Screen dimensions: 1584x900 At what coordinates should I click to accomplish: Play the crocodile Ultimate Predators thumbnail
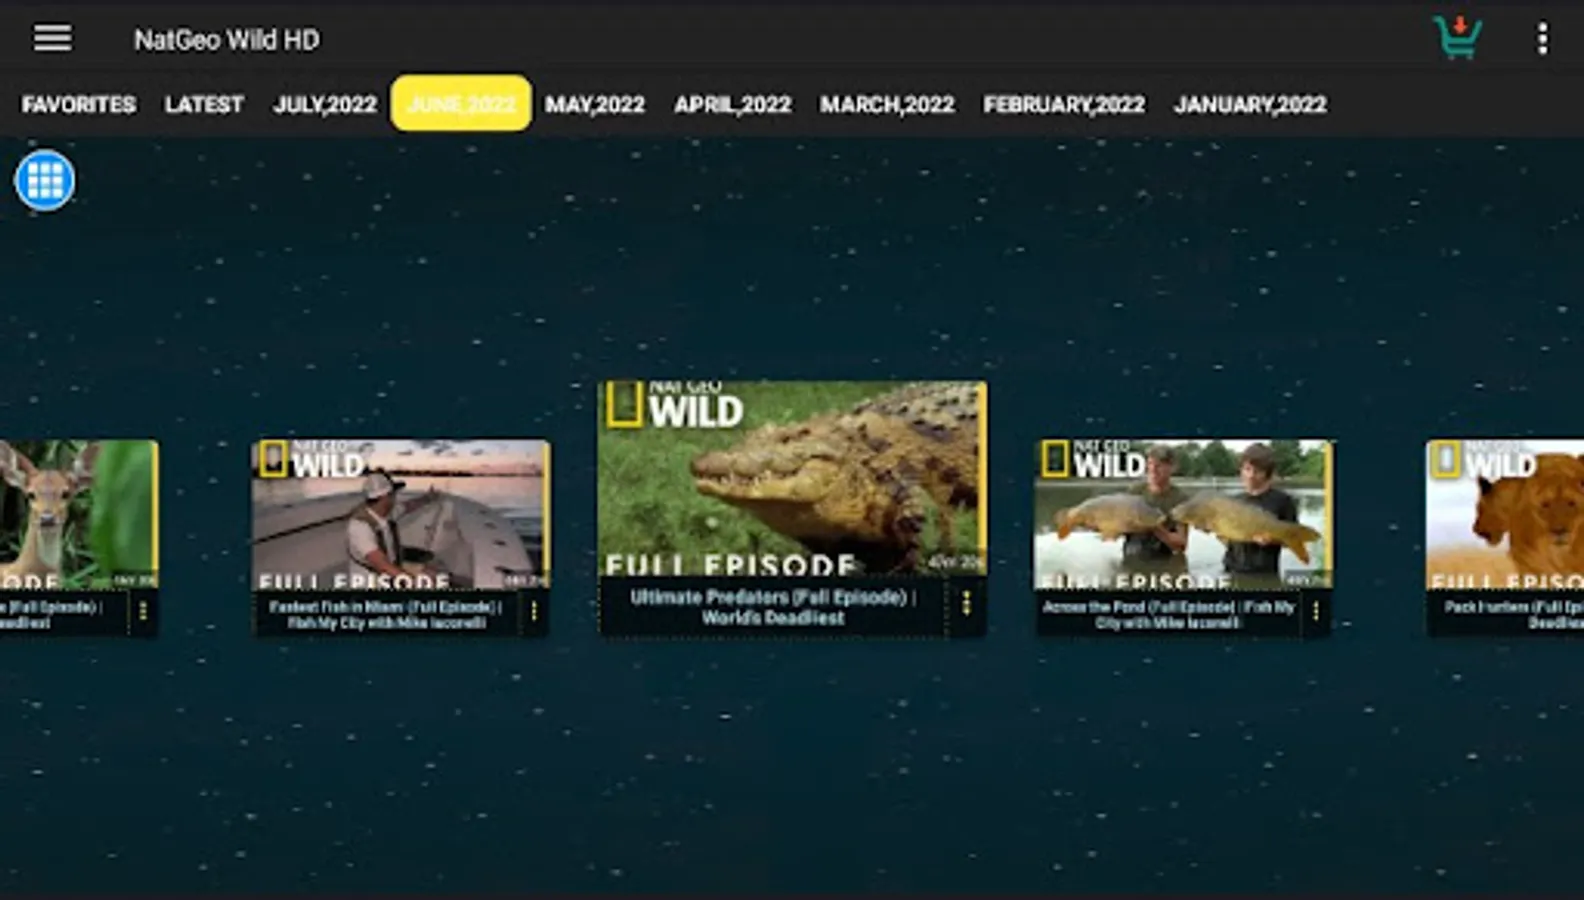[792, 478]
